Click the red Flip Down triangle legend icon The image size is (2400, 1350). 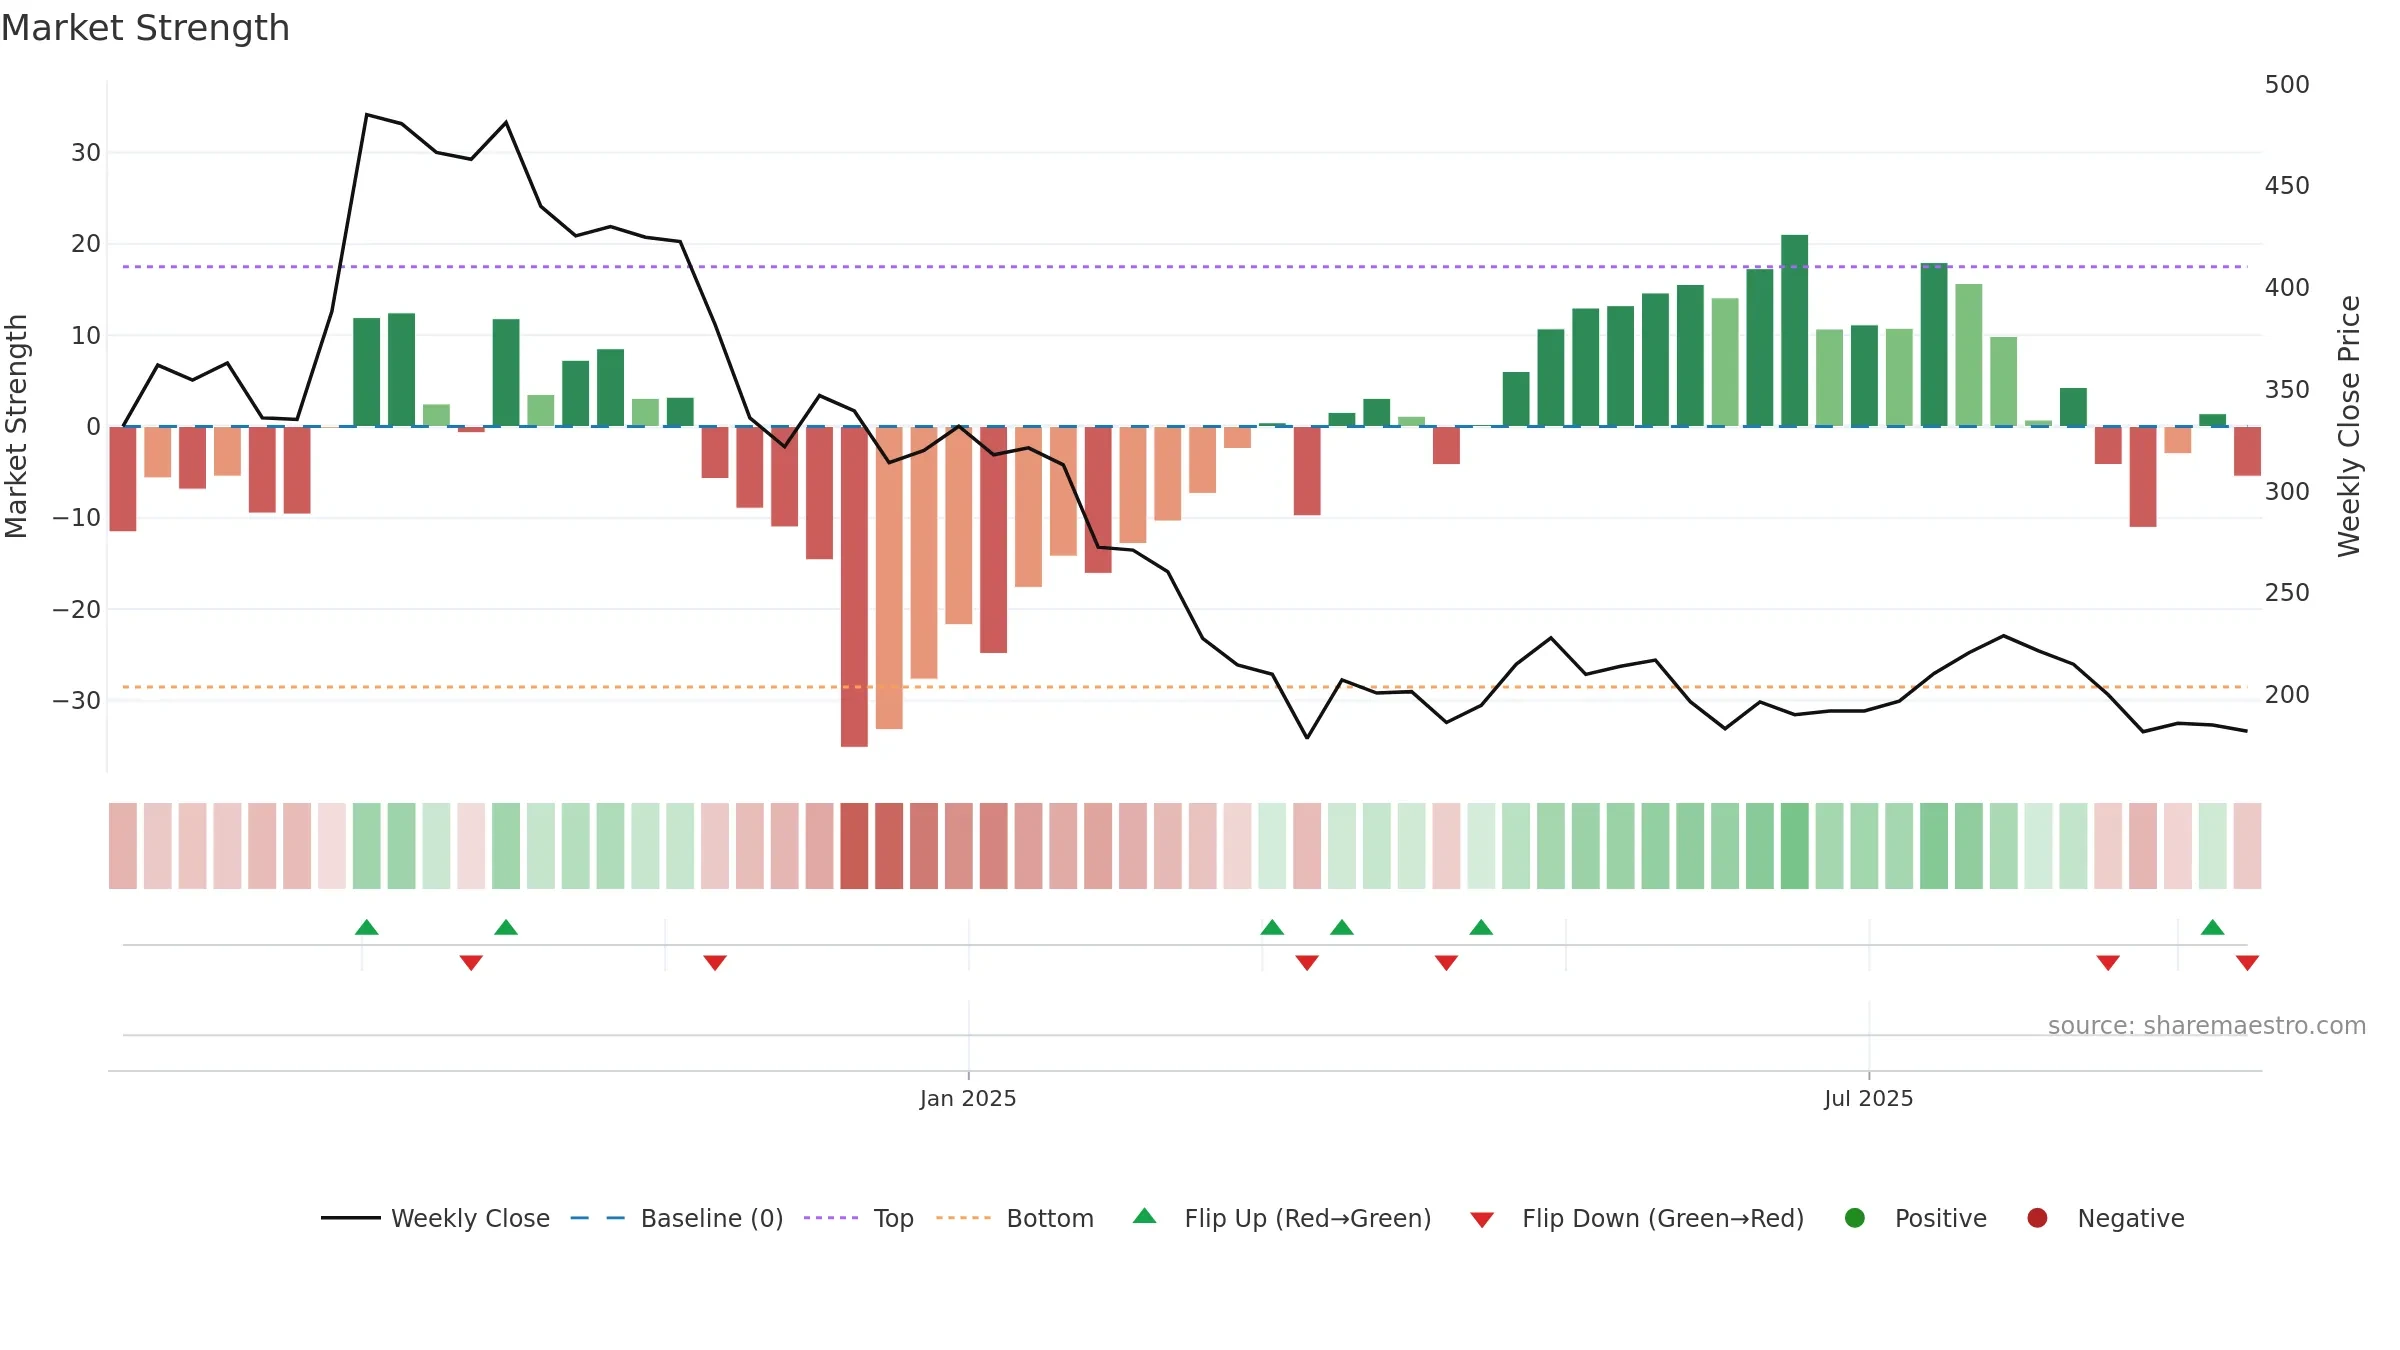coord(1482,1220)
